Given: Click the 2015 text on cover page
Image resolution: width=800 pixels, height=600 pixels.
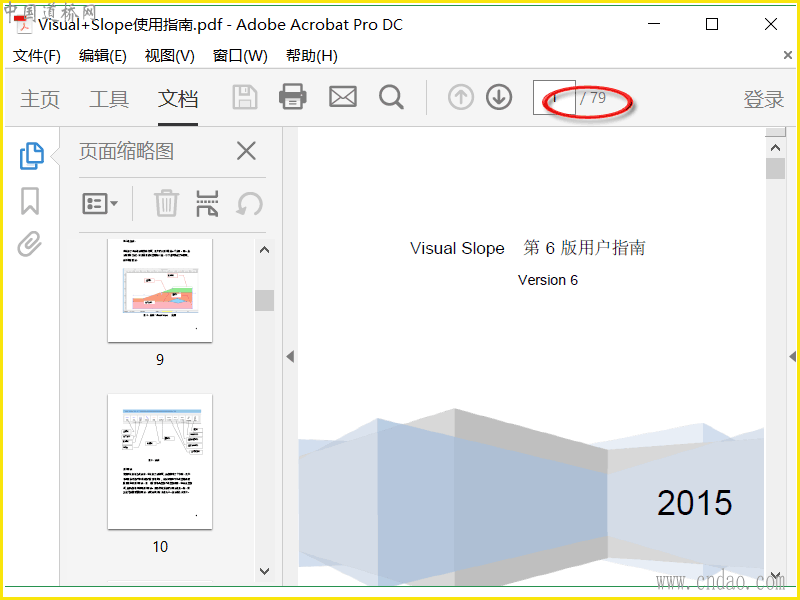Looking at the screenshot, I should click(x=694, y=503).
